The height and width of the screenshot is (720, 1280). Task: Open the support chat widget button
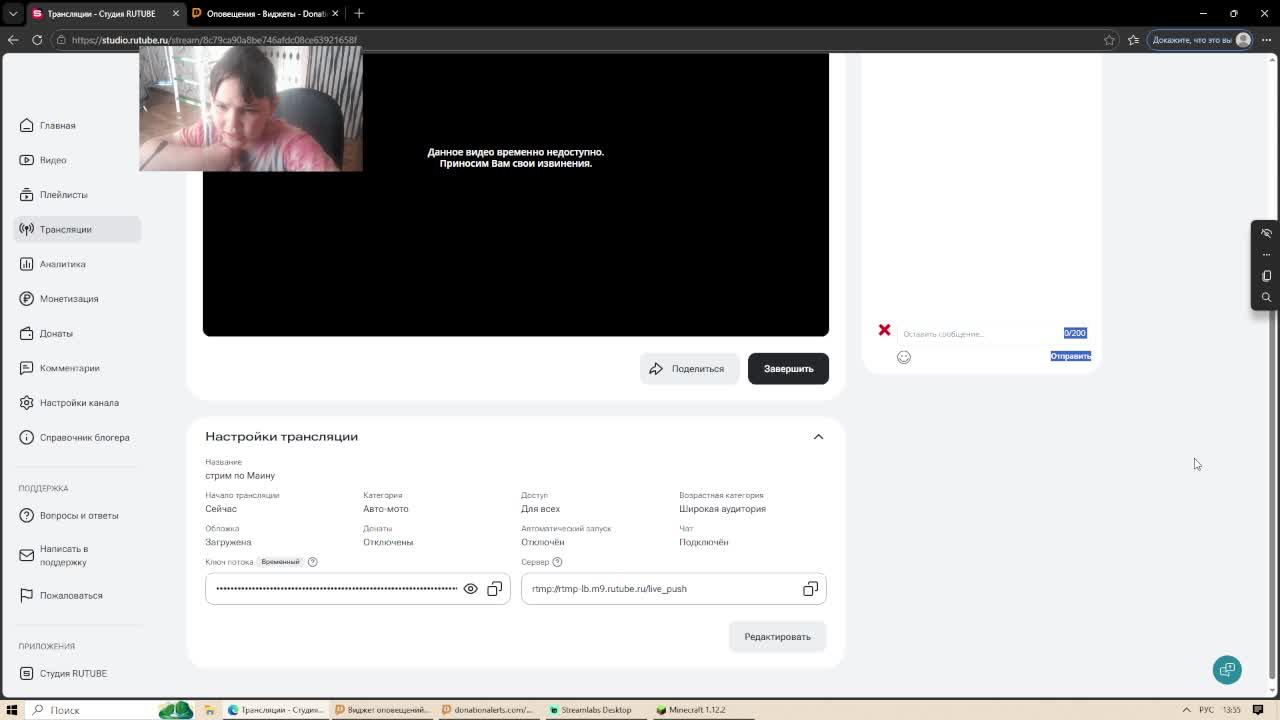pyautogui.click(x=1227, y=670)
